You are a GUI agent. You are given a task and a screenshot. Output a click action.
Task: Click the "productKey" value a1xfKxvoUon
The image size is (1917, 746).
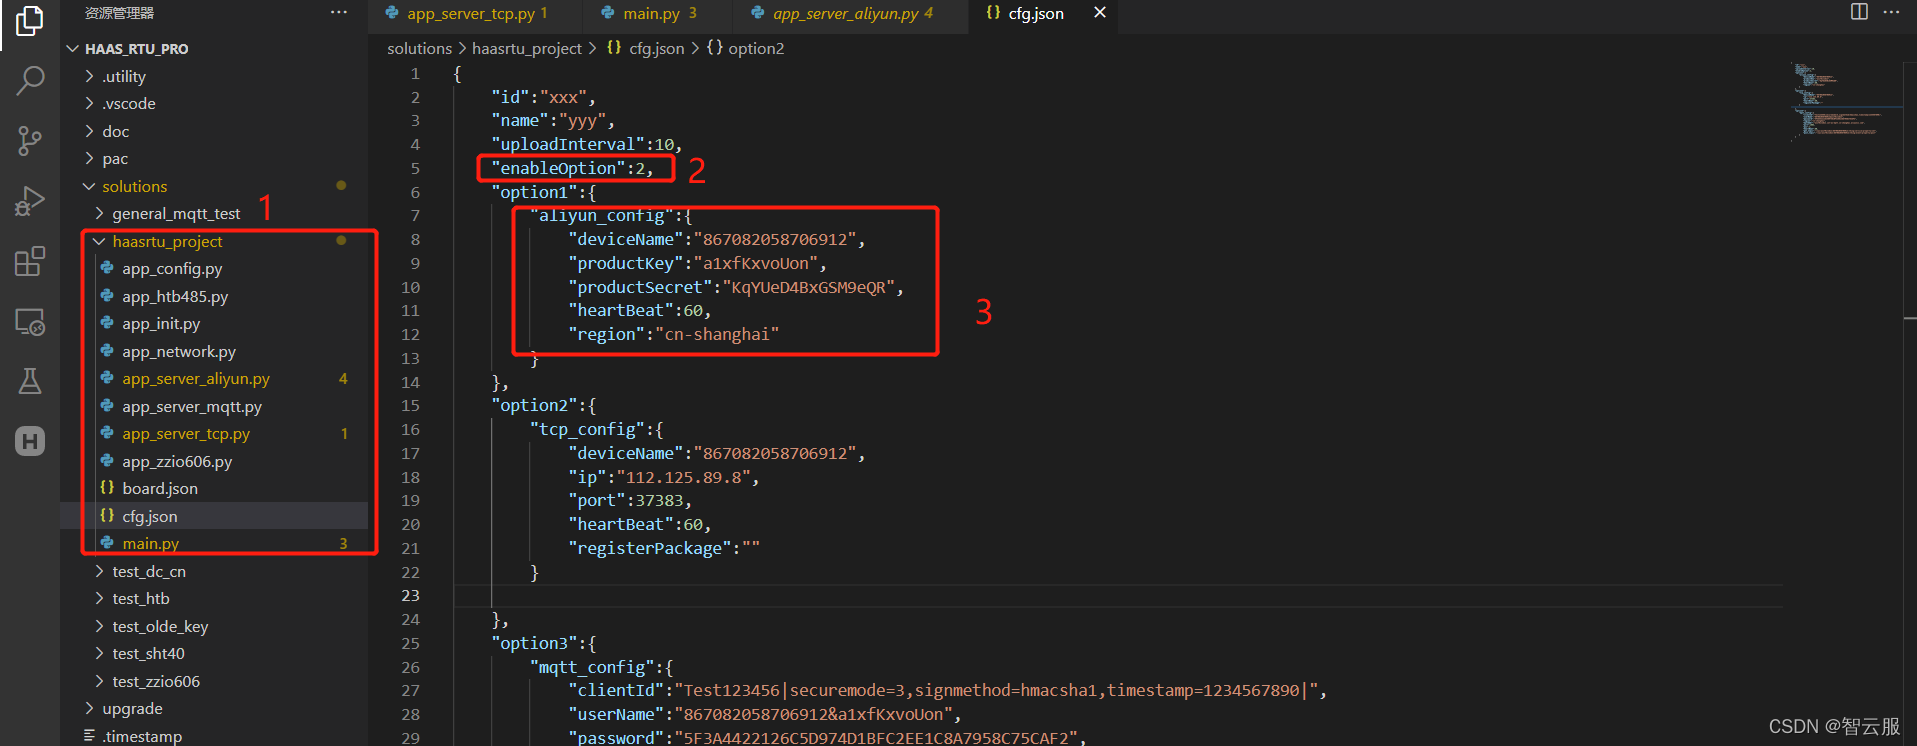(756, 263)
